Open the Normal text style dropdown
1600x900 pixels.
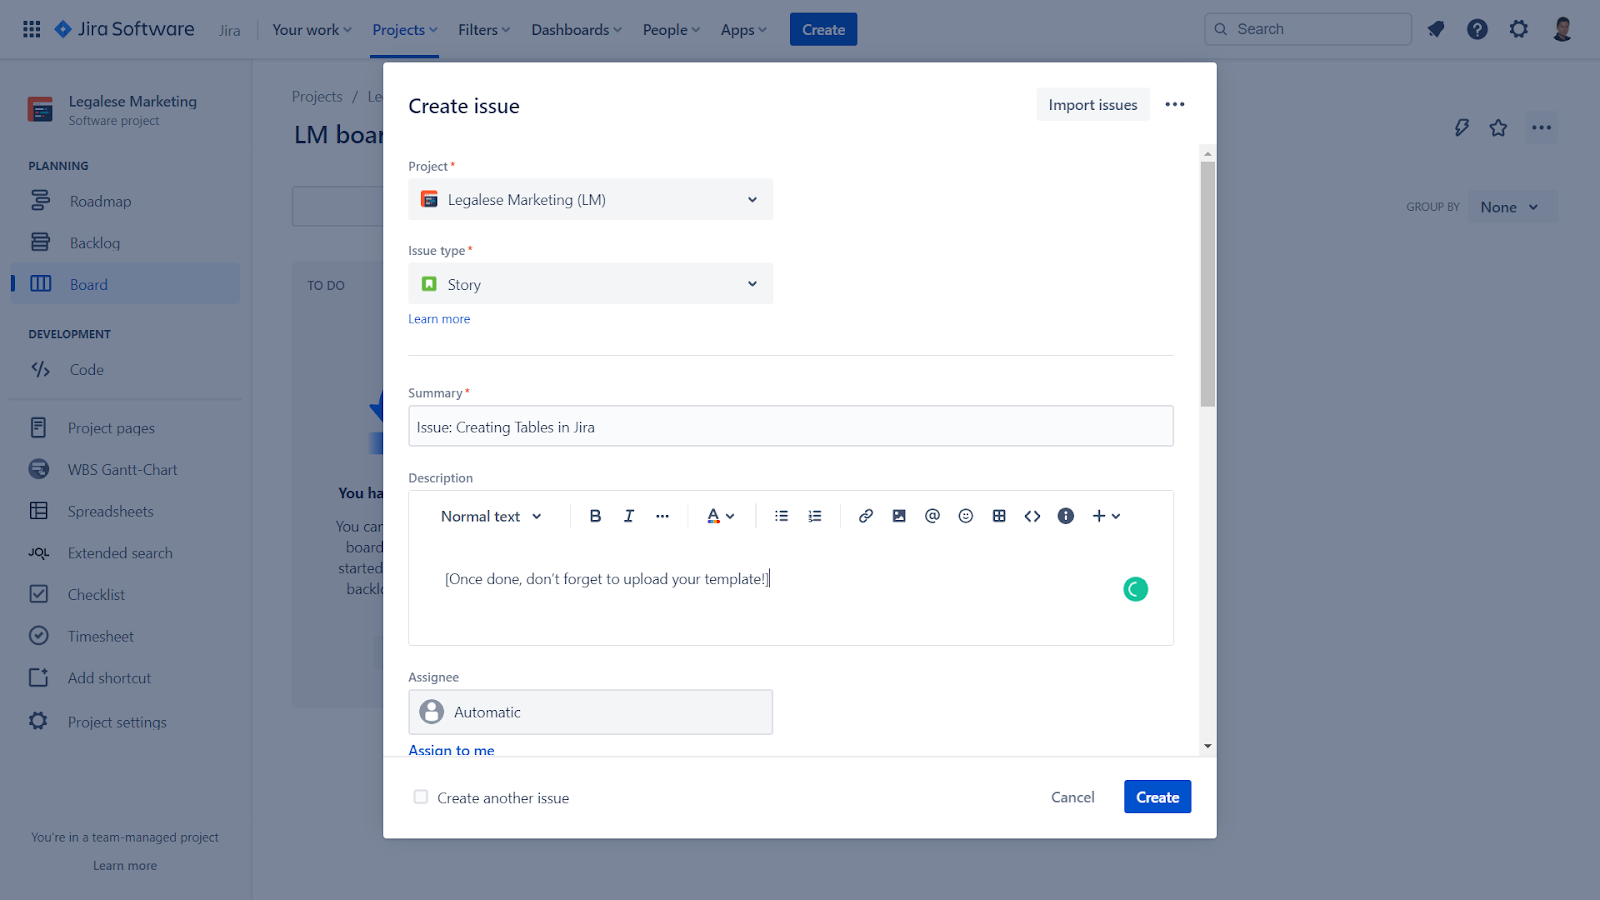pyautogui.click(x=491, y=516)
